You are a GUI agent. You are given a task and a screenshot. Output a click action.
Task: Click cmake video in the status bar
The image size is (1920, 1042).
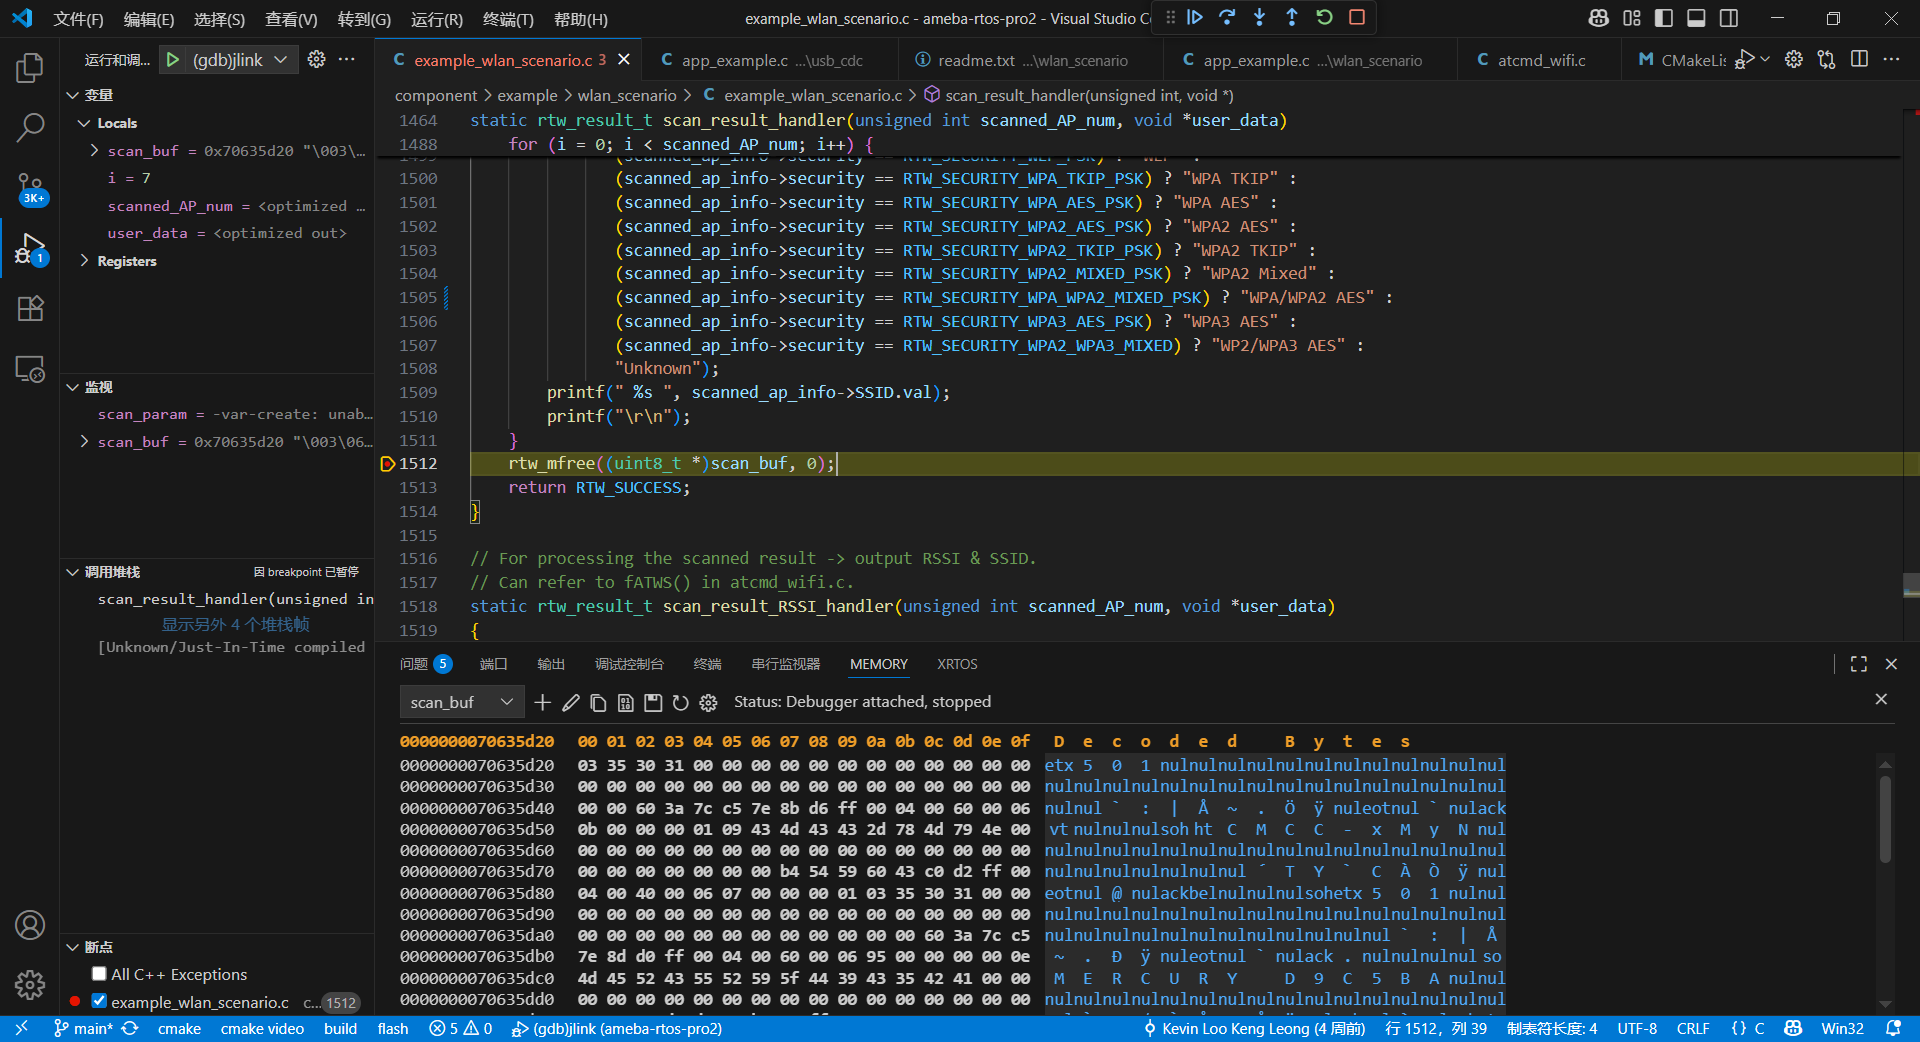(262, 1029)
